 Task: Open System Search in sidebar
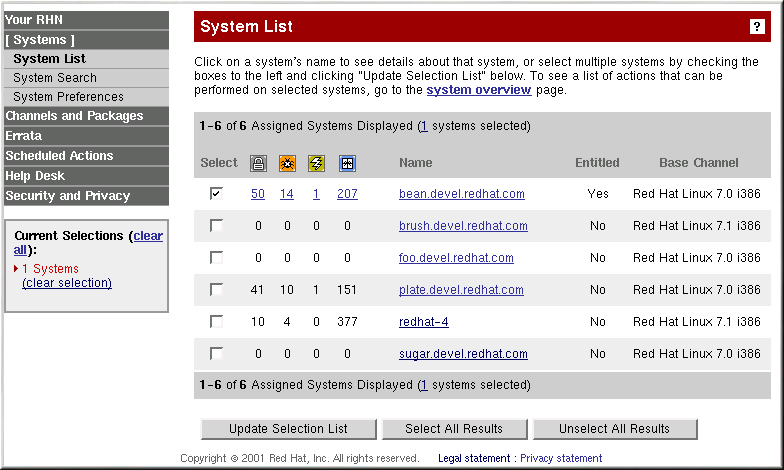coord(55,78)
